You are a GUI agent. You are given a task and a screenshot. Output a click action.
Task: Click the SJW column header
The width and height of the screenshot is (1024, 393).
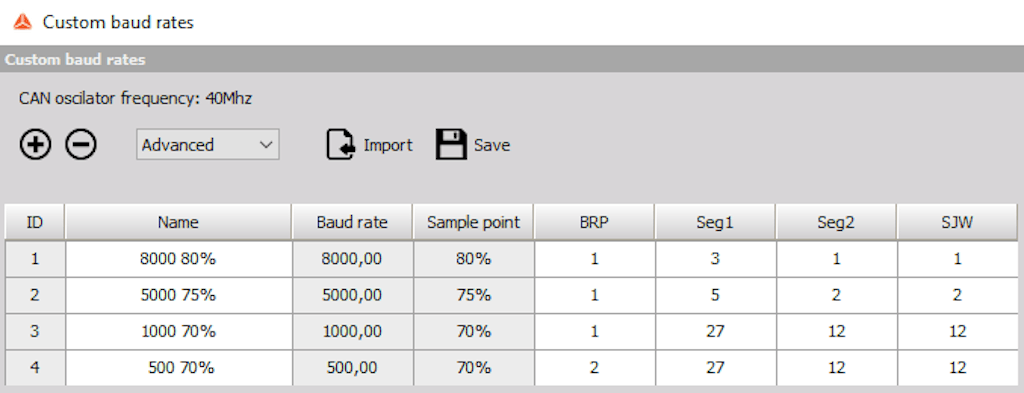957,223
